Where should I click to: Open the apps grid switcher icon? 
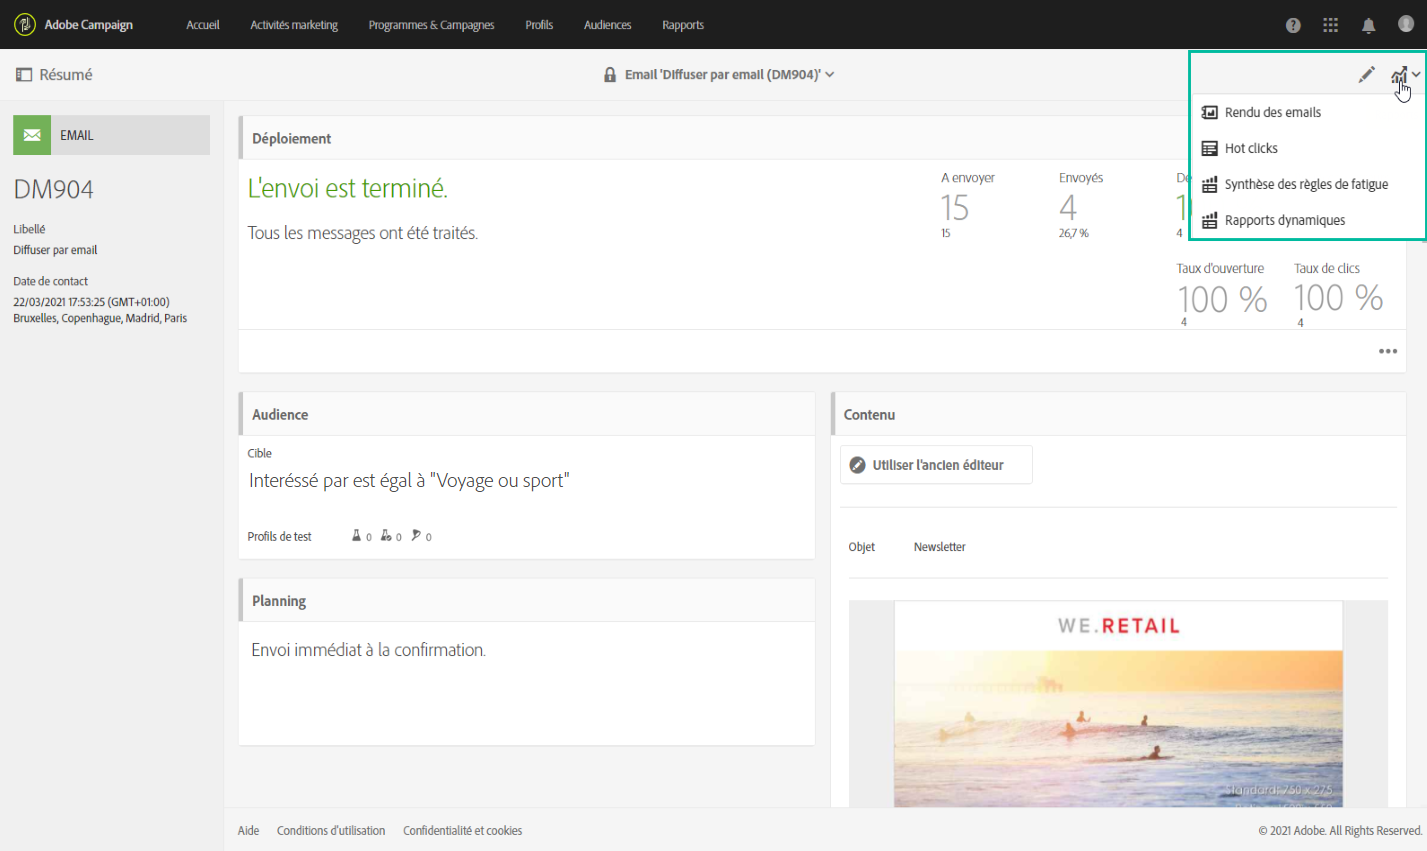tap(1330, 25)
